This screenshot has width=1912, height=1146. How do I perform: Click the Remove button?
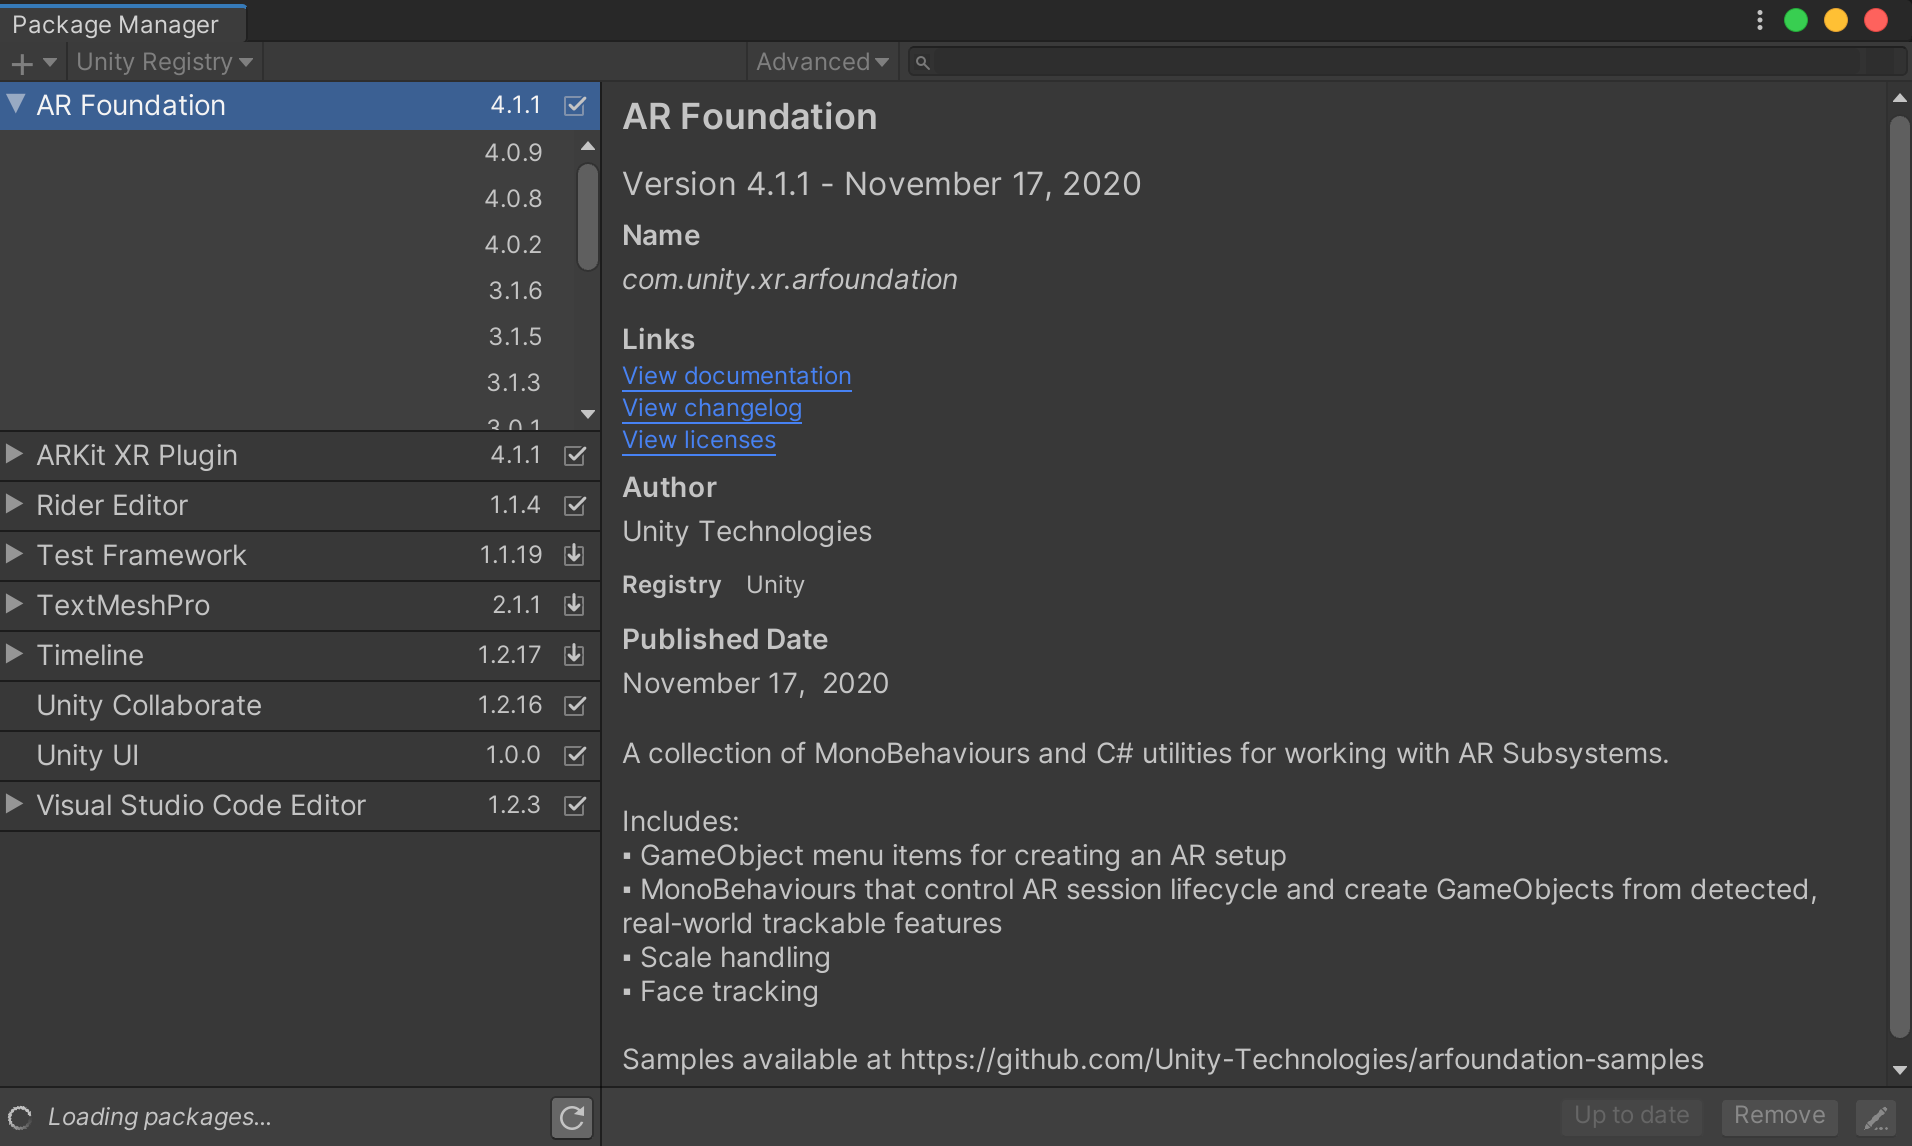pos(1778,1115)
